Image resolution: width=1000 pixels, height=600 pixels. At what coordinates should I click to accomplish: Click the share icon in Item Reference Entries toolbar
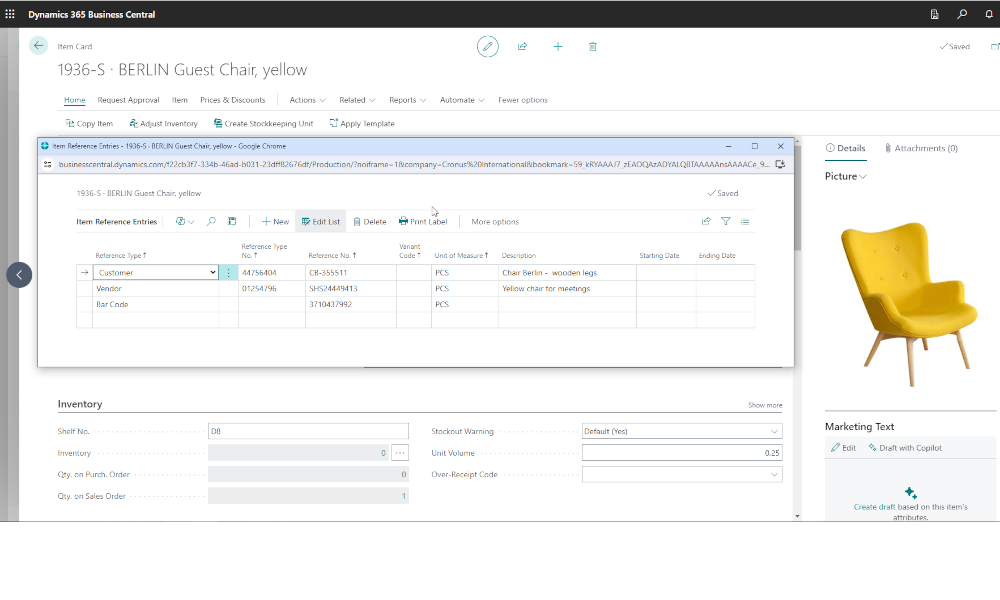[706, 221]
